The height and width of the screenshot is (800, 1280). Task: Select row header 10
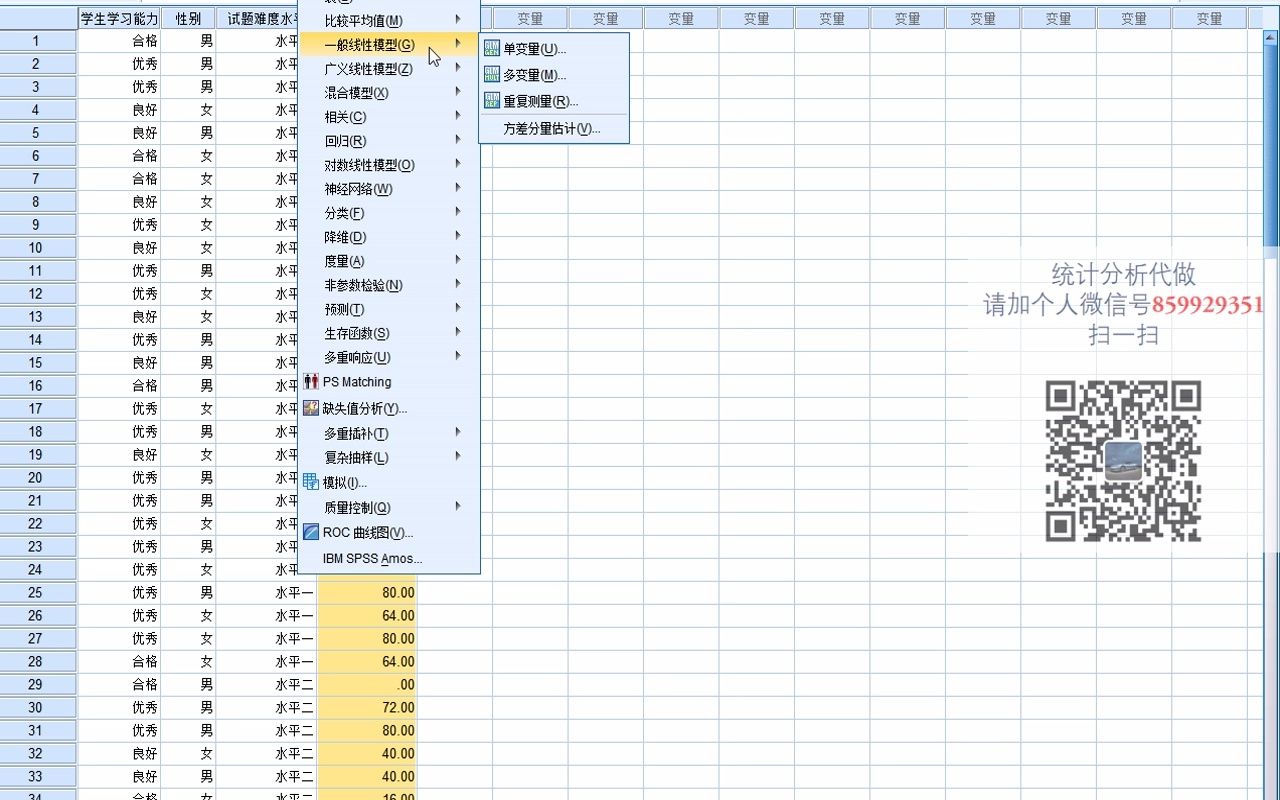[36, 247]
